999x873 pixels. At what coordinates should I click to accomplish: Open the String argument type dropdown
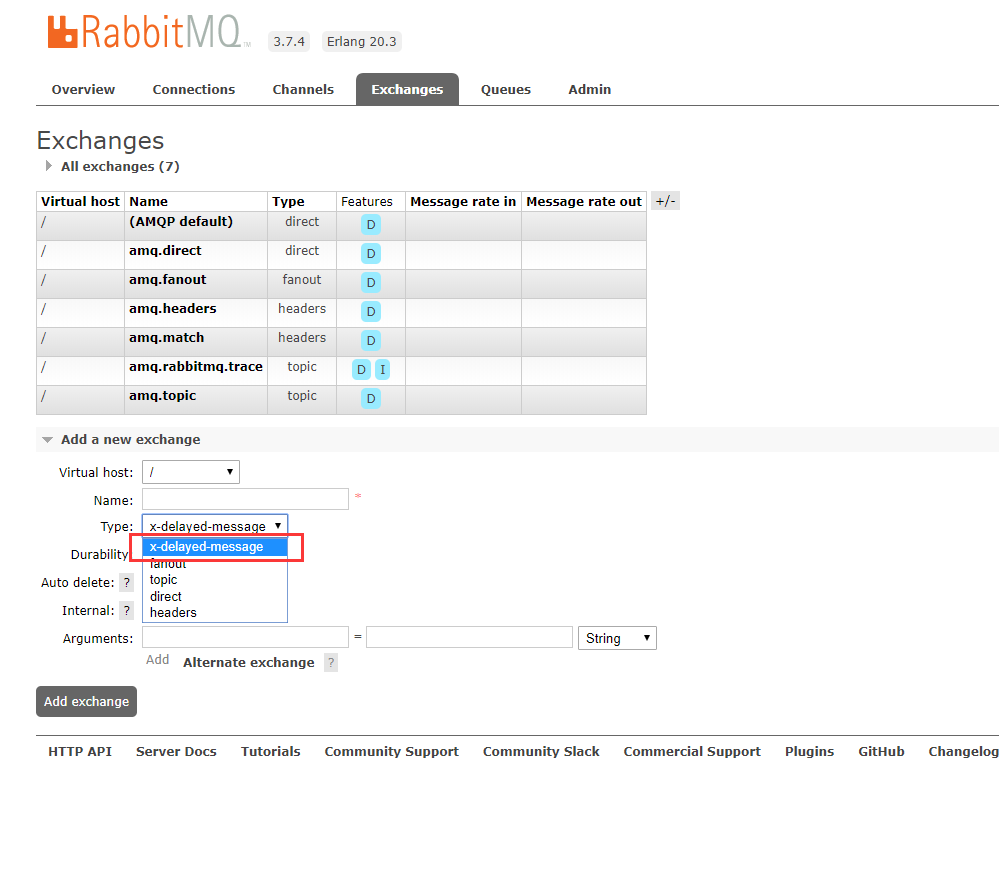click(617, 638)
